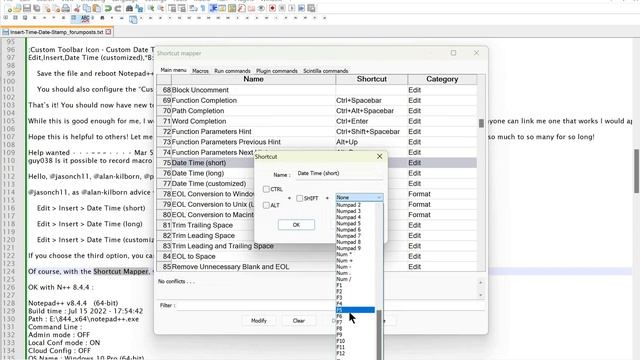This screenshot has width=640, height=360.
Task: Click the Redo arrow icon
Action: tap(118, 8)
